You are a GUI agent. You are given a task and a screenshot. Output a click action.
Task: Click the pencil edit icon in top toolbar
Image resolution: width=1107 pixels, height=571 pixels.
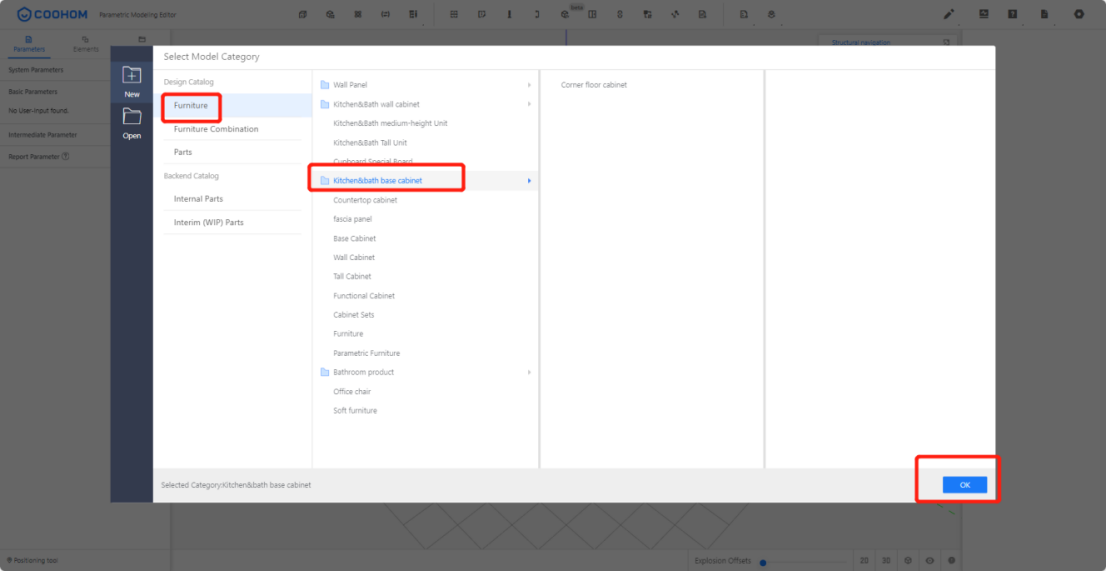[x=949, y=14]
